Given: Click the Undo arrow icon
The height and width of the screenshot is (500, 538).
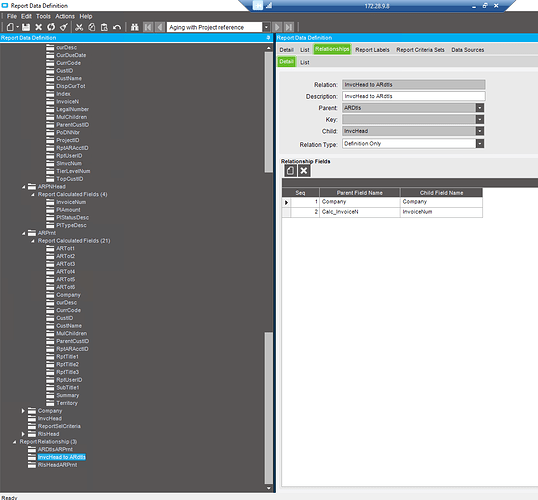Looking at the screenshot, I should click(x=117, y=27).
